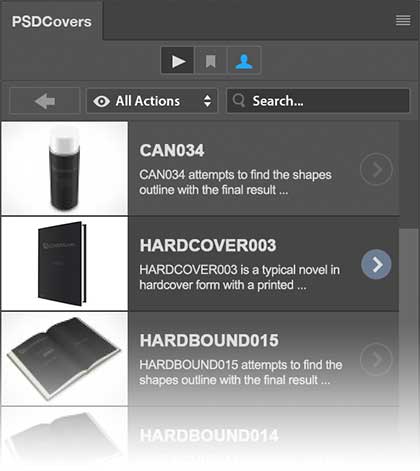Screen dimensions: 420x471
Task: Open the user account icon
Action: 244,61
